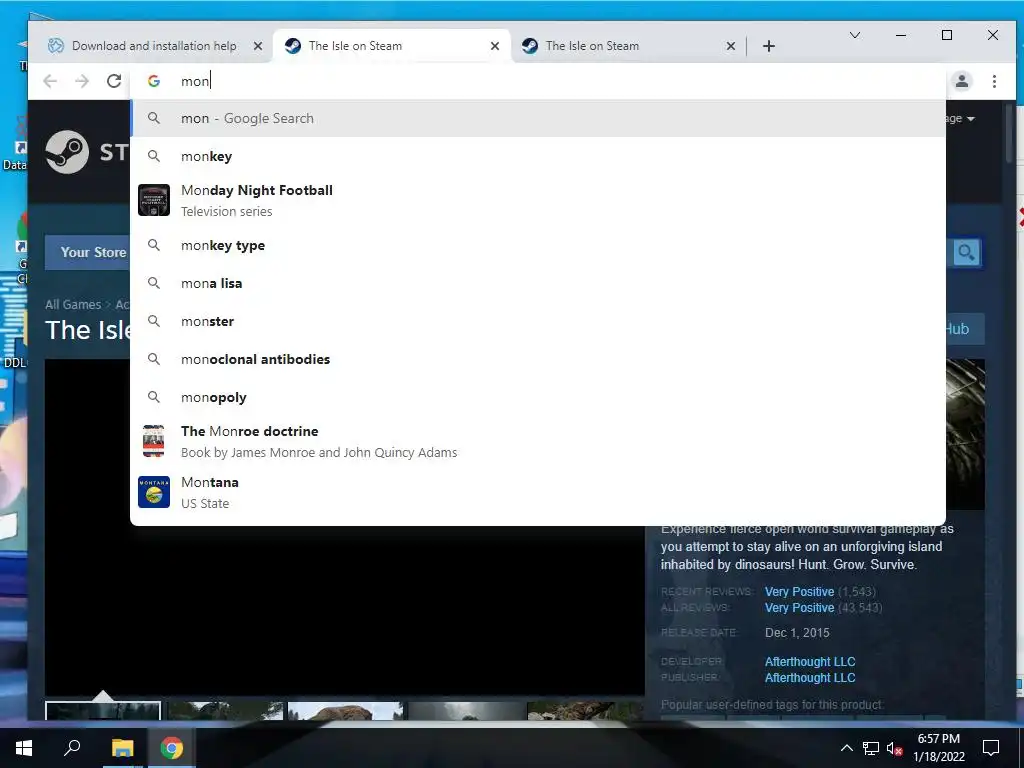
Task: Select the rock landscape screenshot thumbnail
Action: pos(345,711)
